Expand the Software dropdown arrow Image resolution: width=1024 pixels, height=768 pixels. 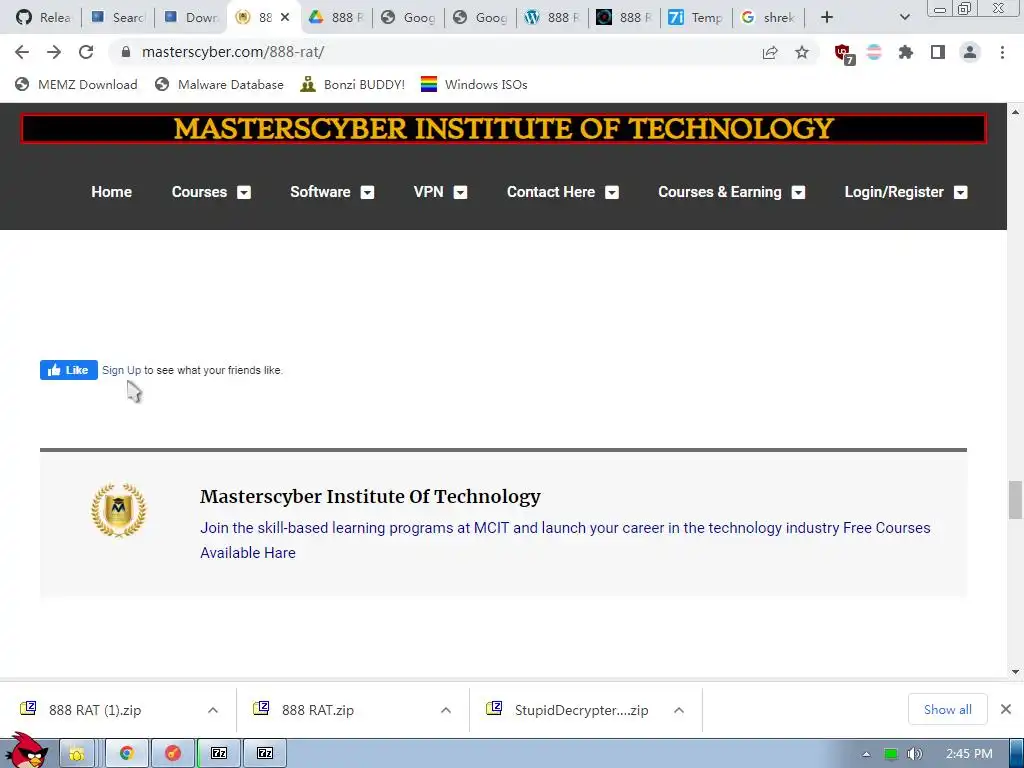click(x=368, y=193)
